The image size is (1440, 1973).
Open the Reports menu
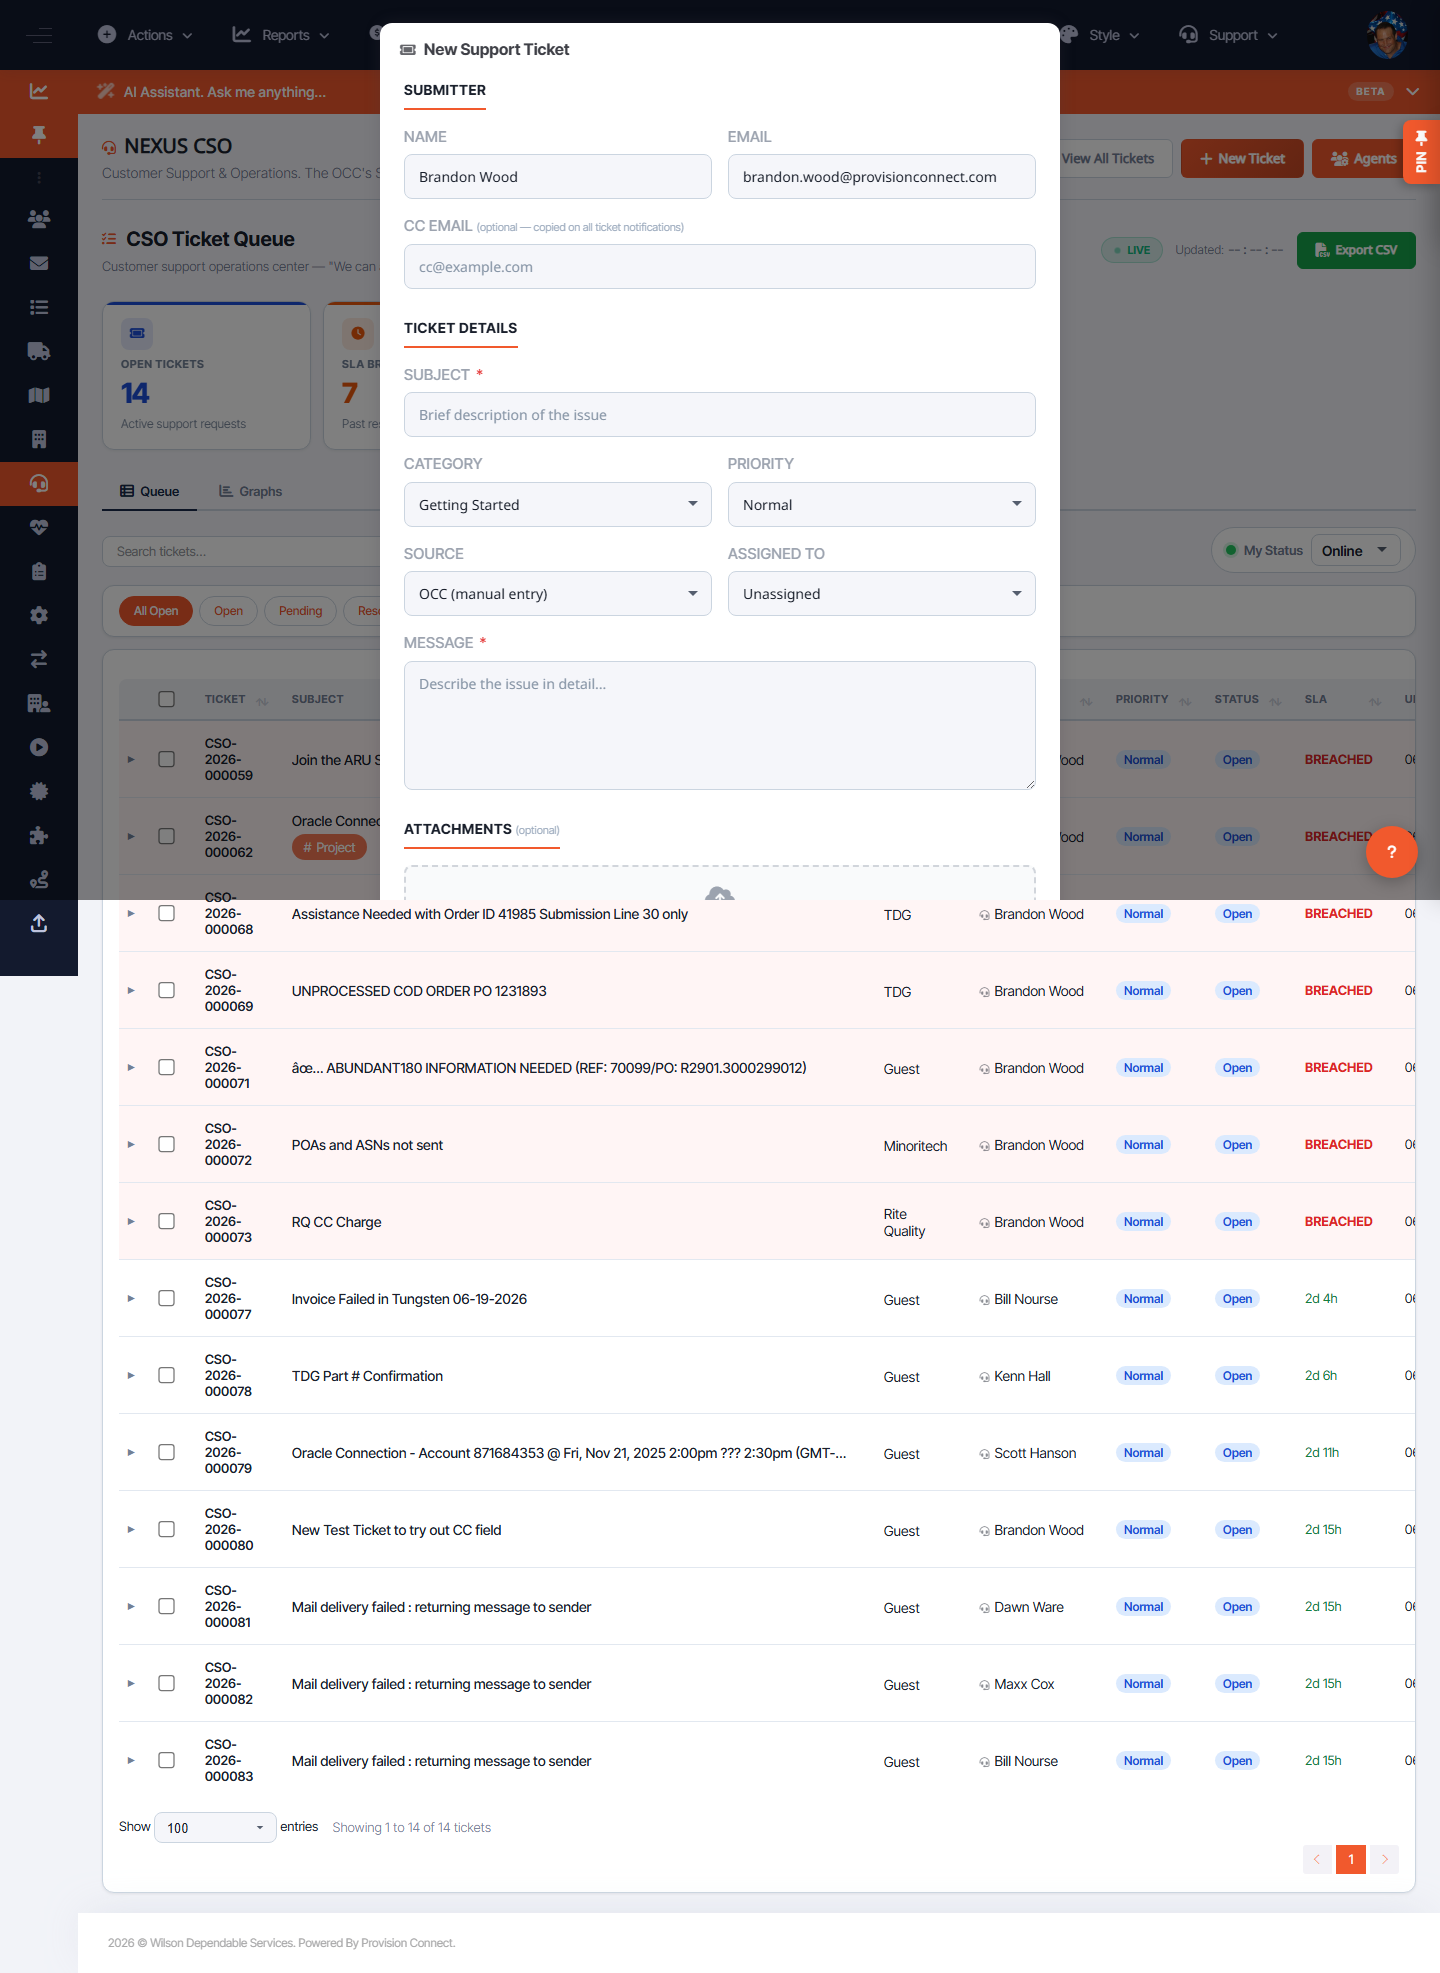tap(281, 35)
